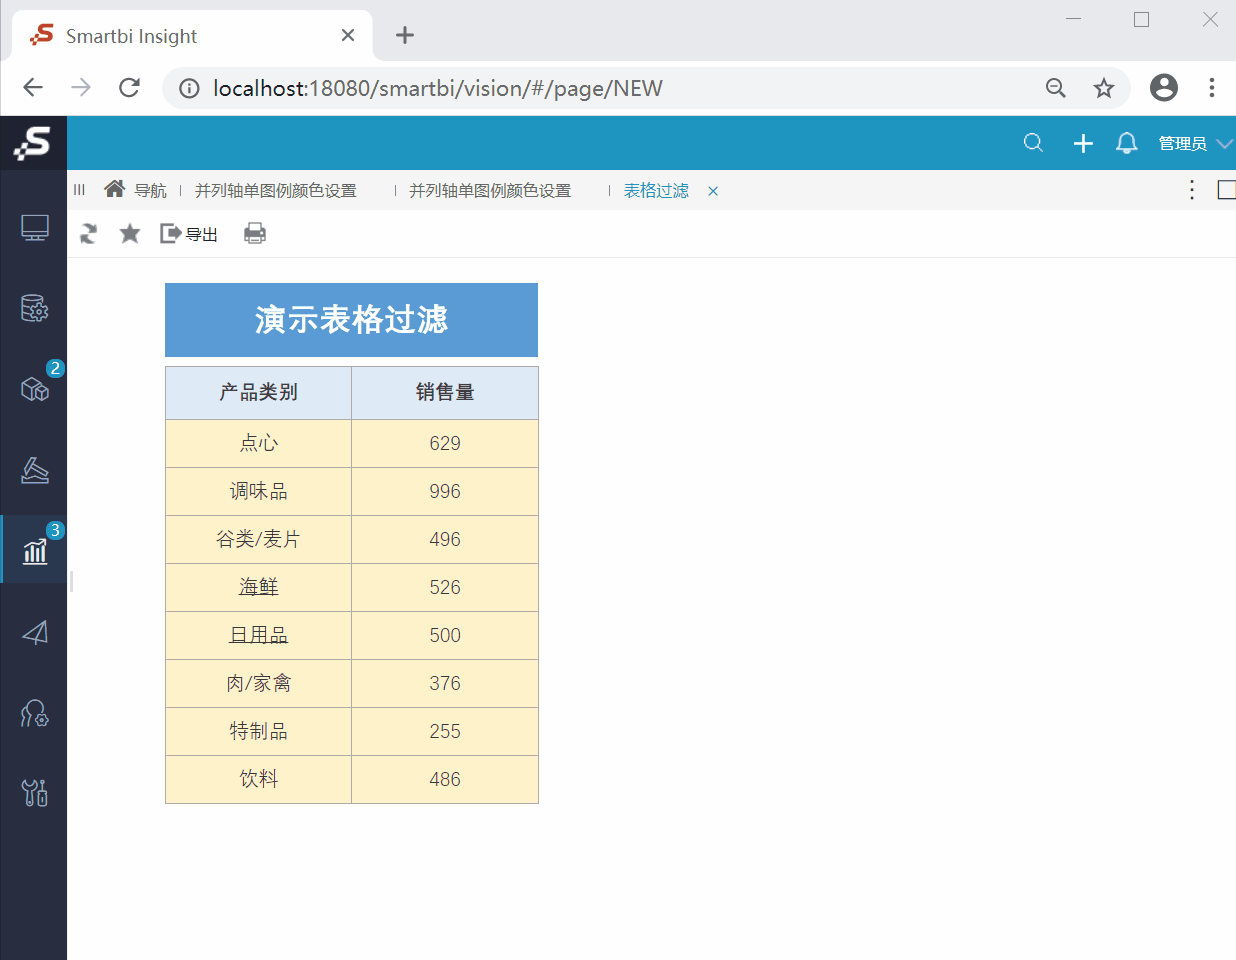Click the browser back arrow
The image size is (1236, 960).
click(33, 88)
